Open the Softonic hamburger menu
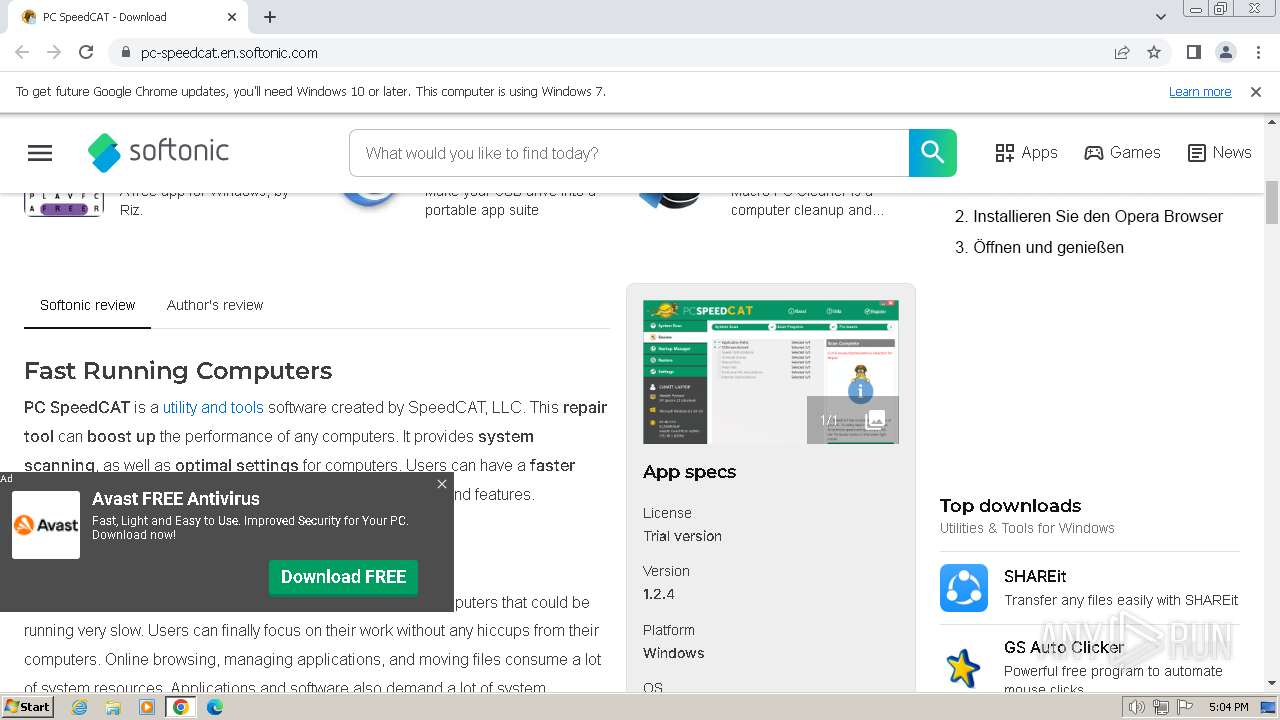Screen dimensions: 1280x720 40,153
